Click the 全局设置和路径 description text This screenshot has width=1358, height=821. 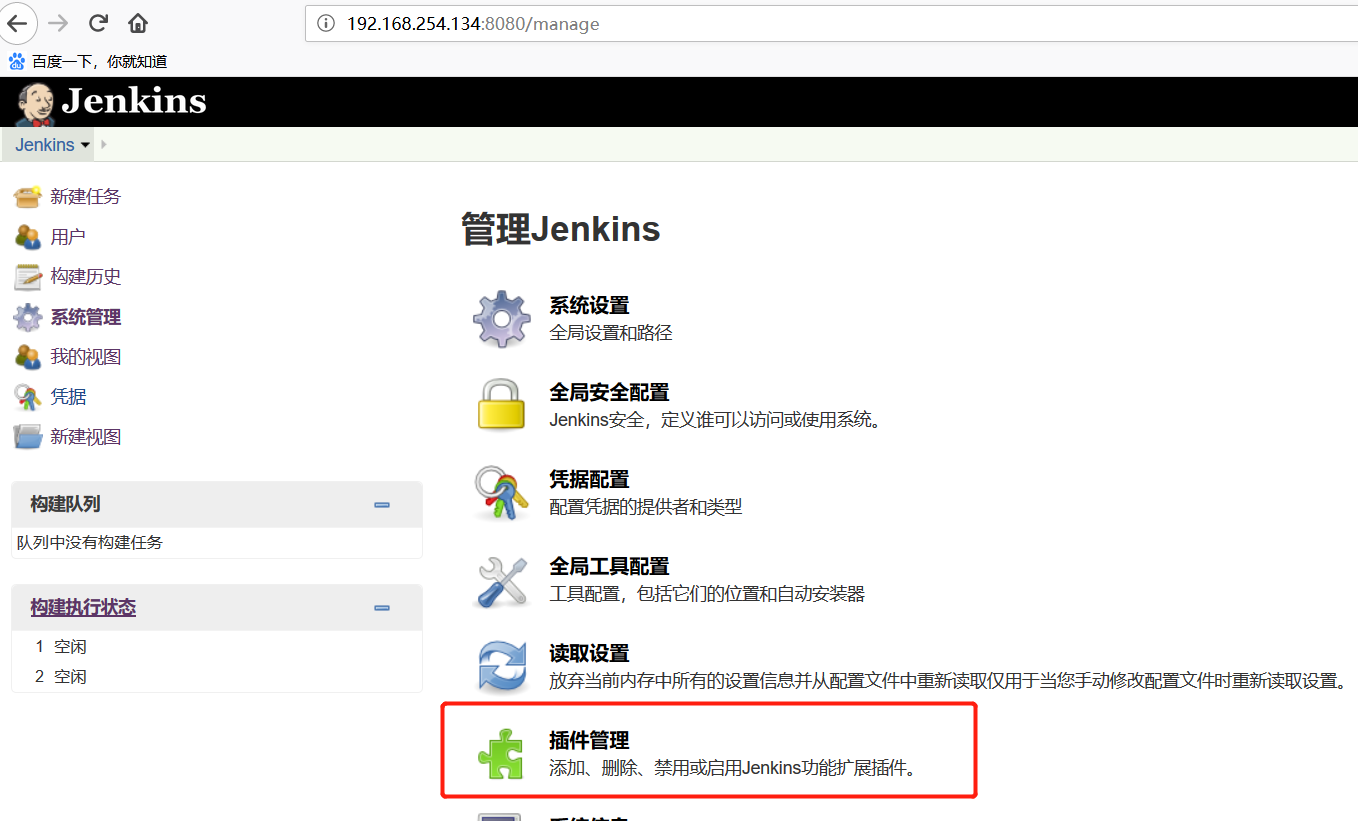pos(611,333)
